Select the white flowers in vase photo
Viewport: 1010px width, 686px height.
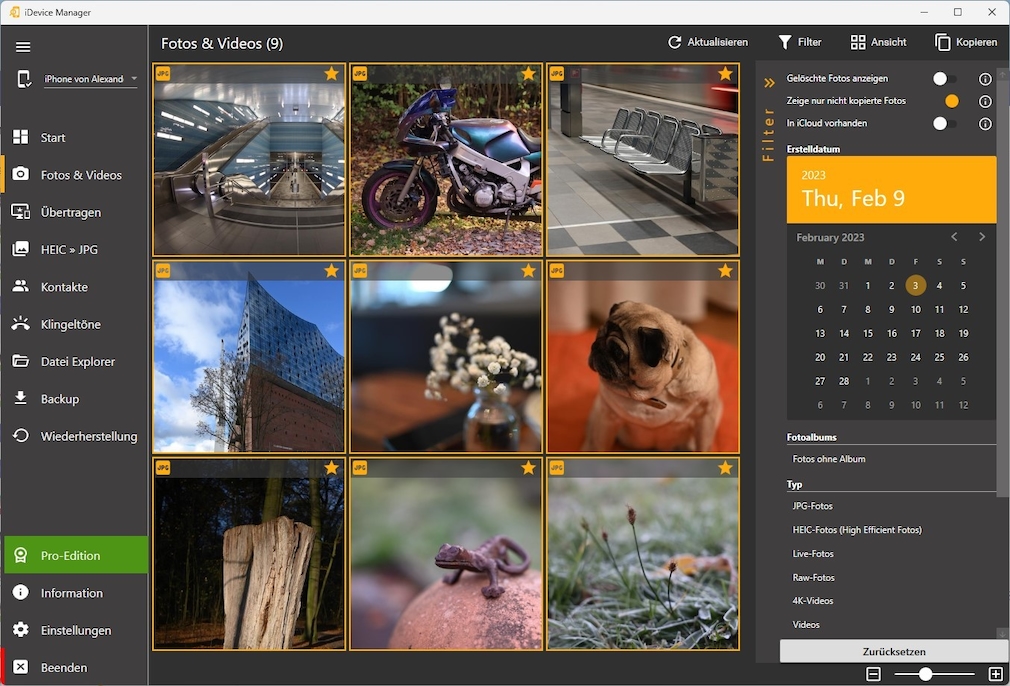click(446, 357)
